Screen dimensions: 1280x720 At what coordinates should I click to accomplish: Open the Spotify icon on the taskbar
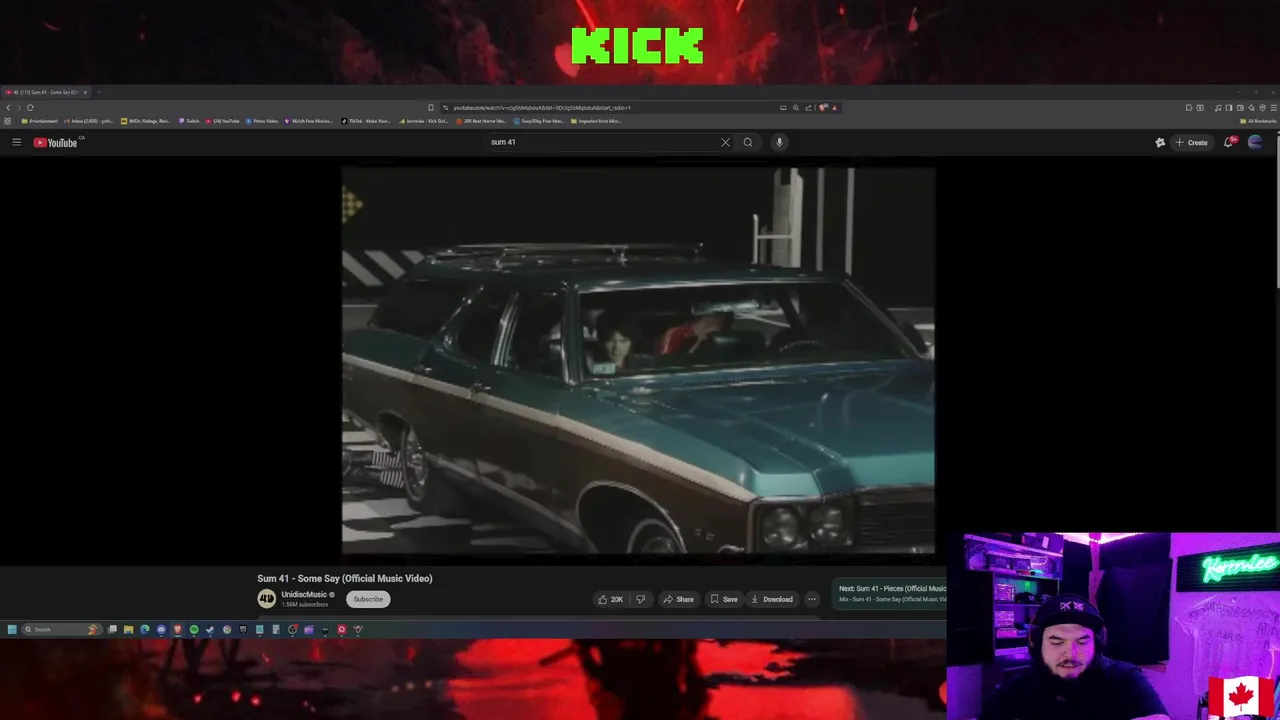point(194,629)
